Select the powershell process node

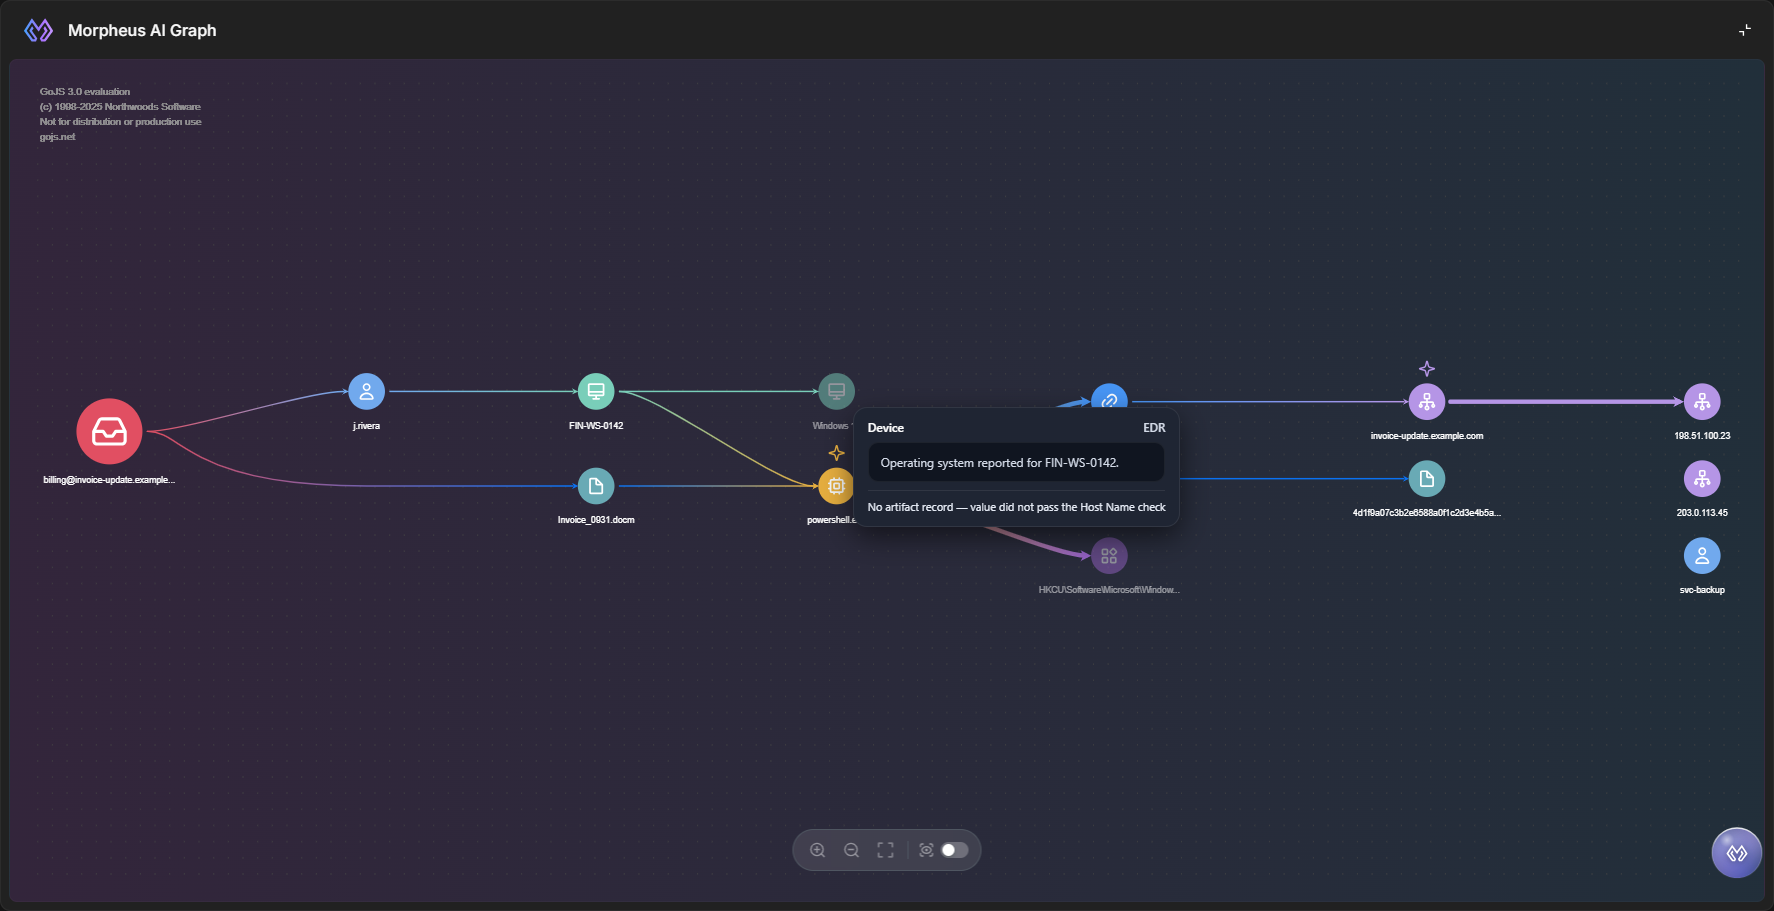click(x=836, y=486)
